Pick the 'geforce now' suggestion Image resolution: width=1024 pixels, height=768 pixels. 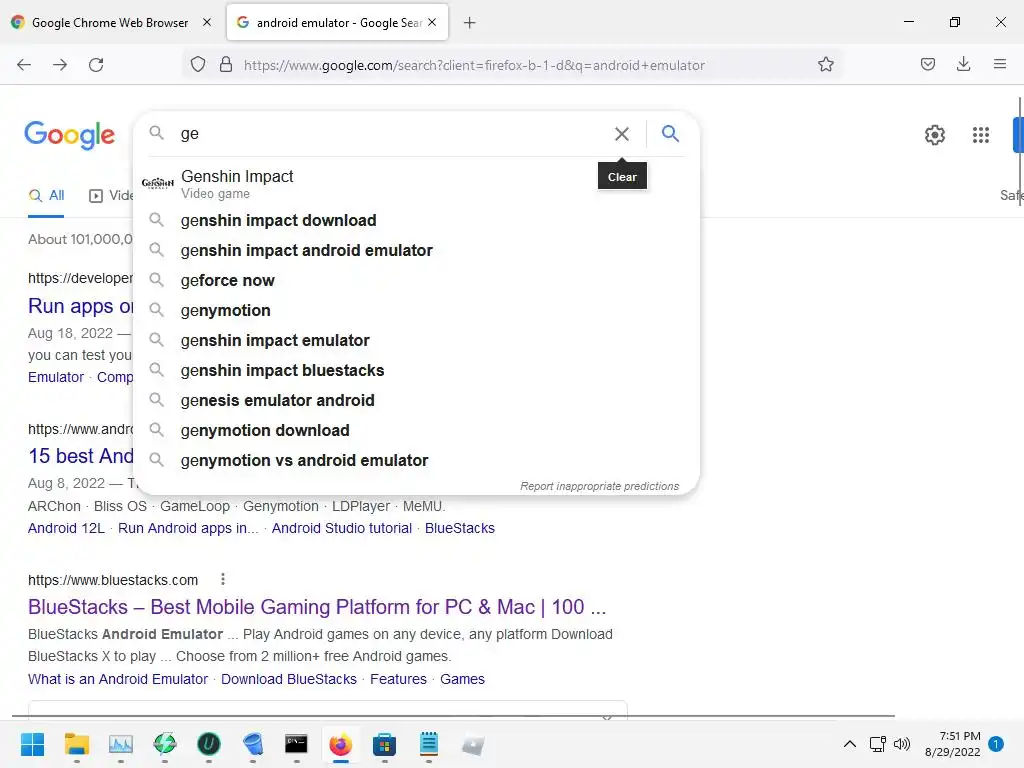tap(416, 280)
